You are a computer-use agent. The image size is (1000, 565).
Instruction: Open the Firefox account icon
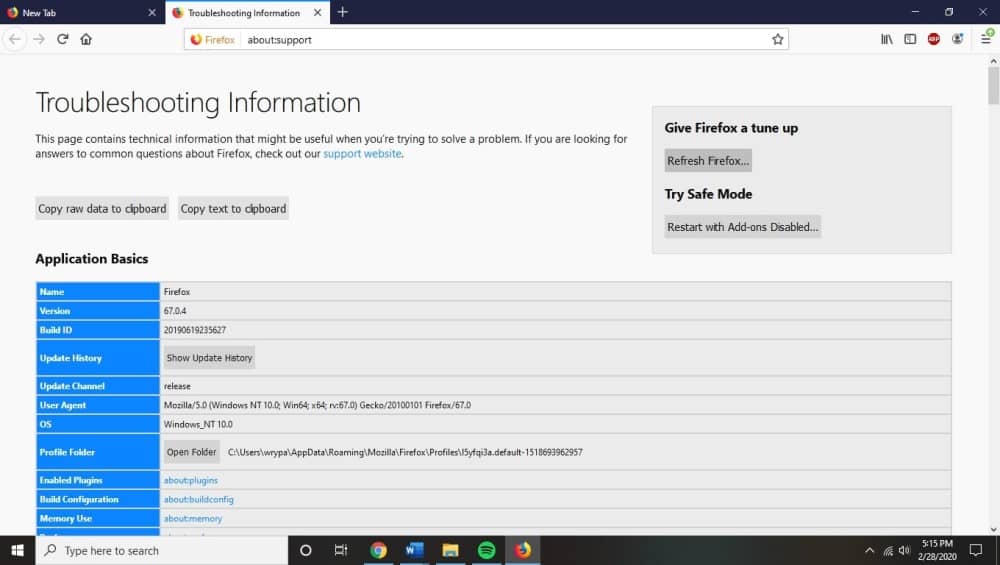tap(957, 39)
